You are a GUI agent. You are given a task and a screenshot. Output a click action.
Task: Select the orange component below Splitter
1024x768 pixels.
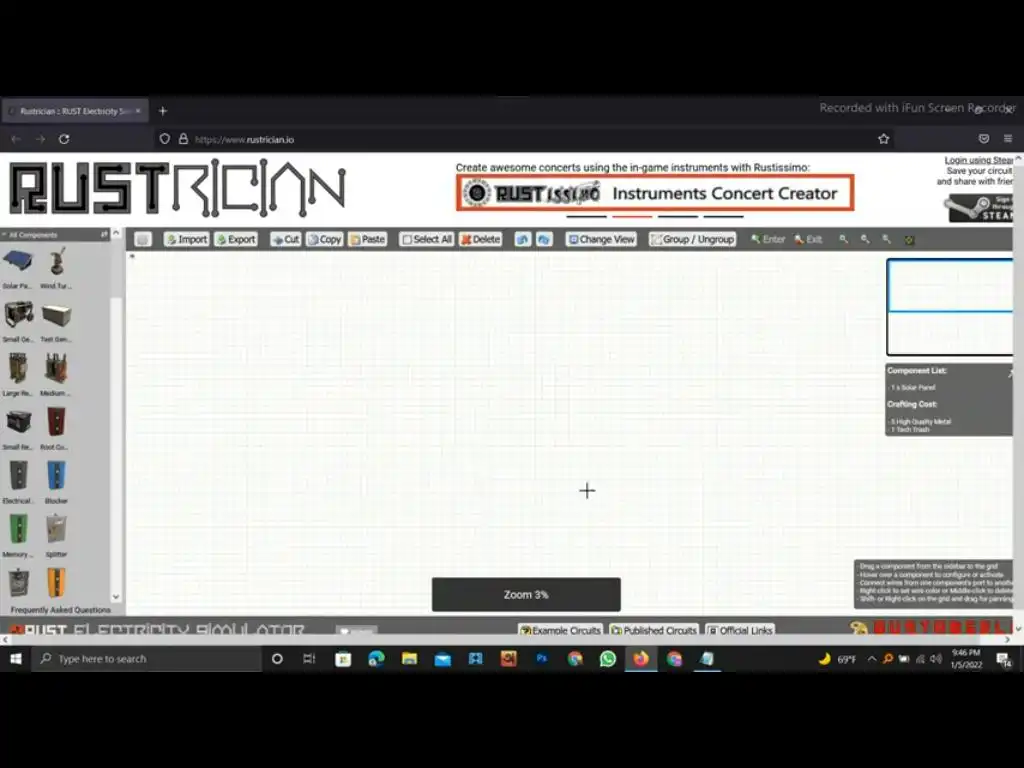56,583
